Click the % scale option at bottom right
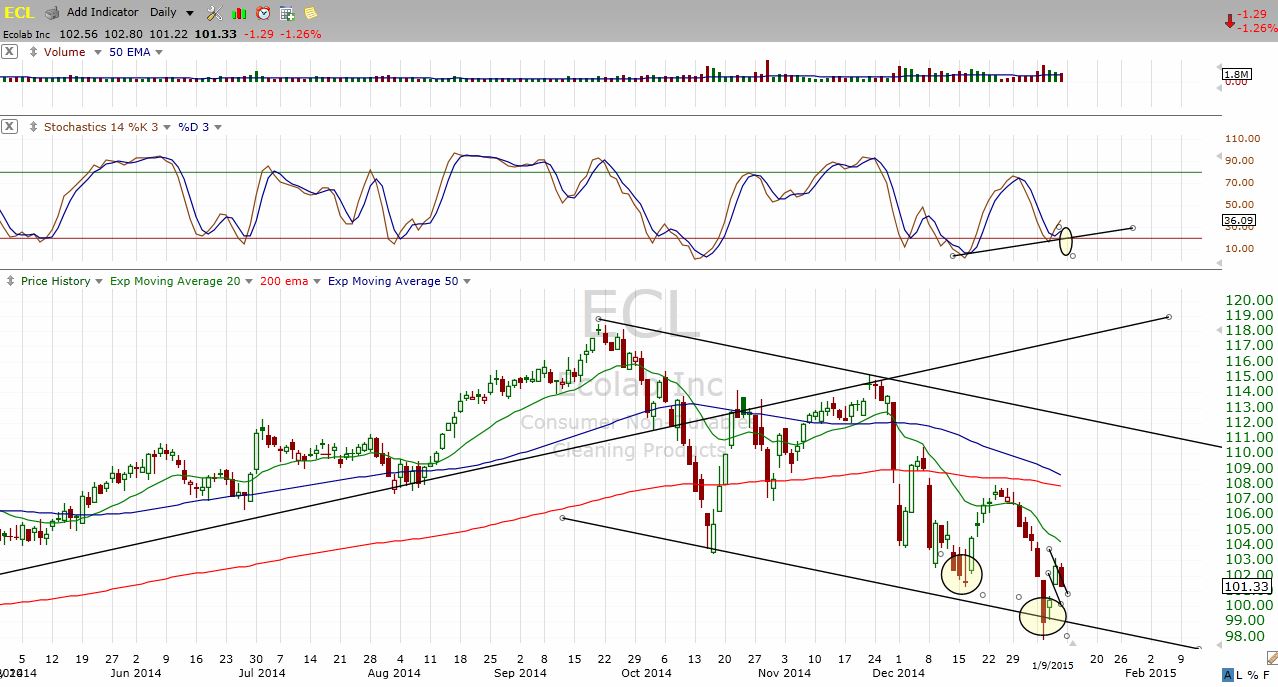This screenshot has height=687, width=1278. point(1252,676)
